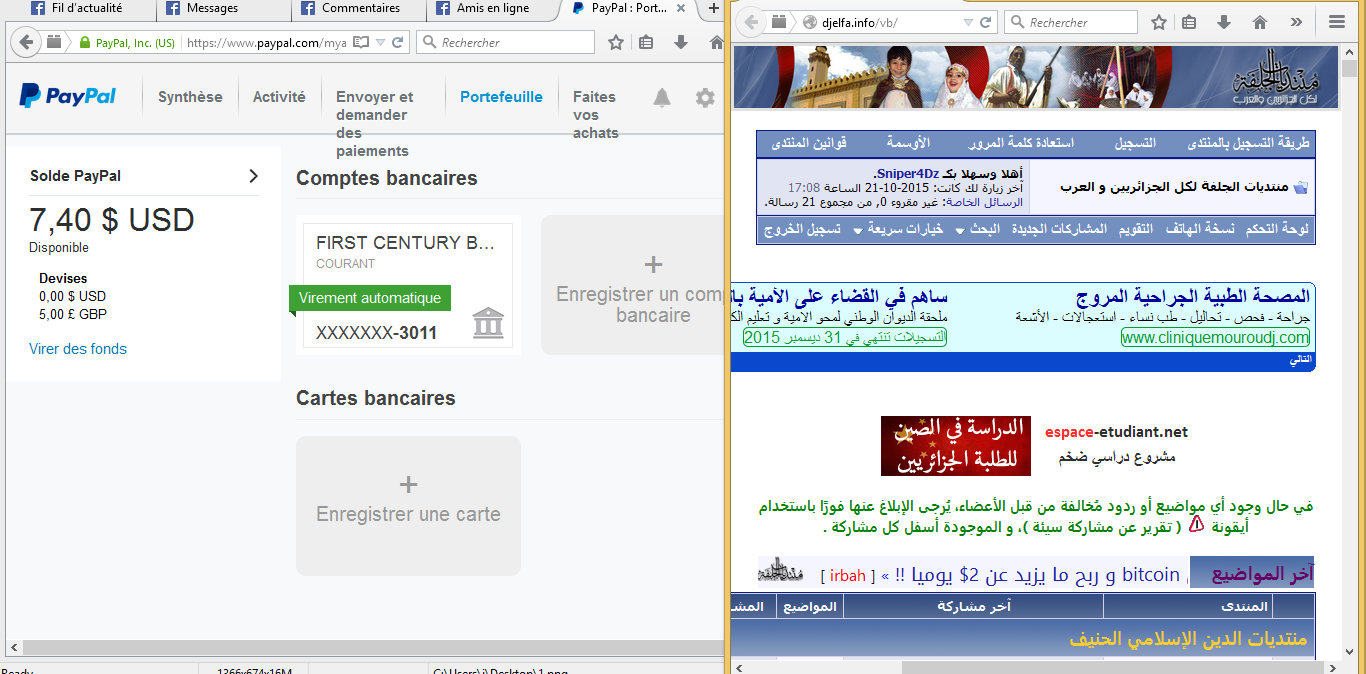The image size is (1366, 674).
Task: Go to home page in djelfa.info window
Action: pos(1260,22)
